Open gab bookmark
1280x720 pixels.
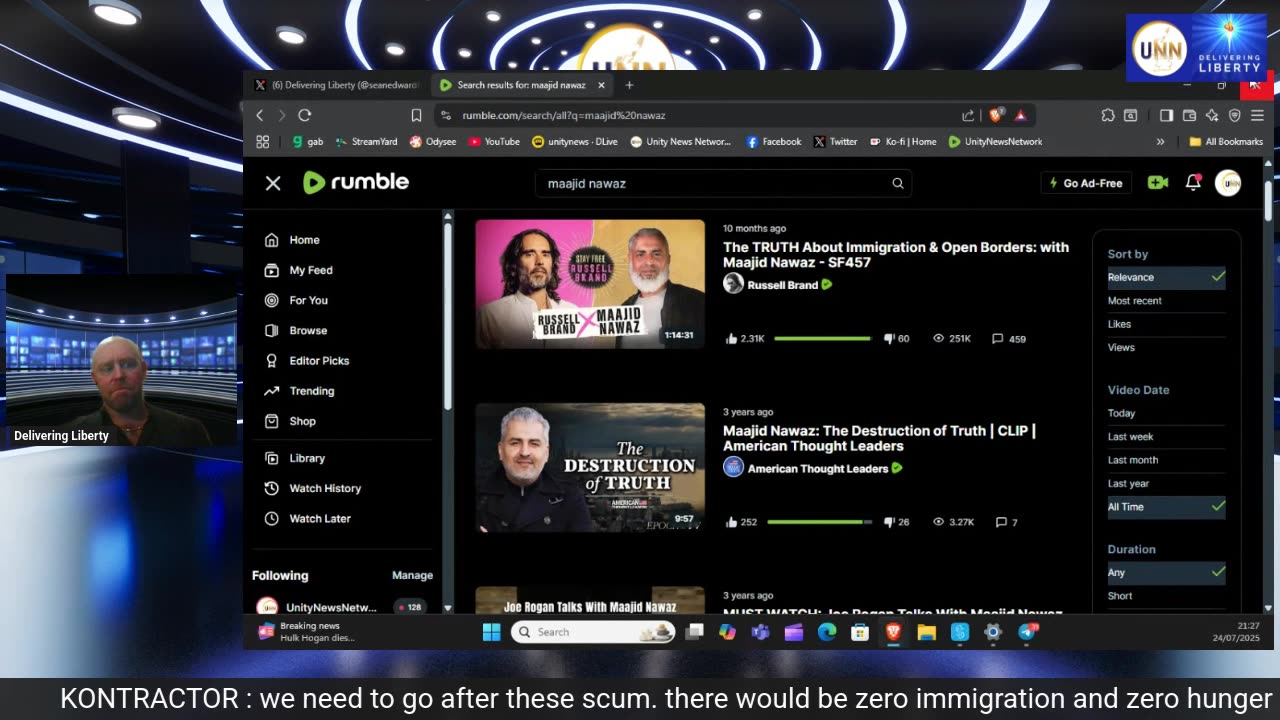click(307, 142)
